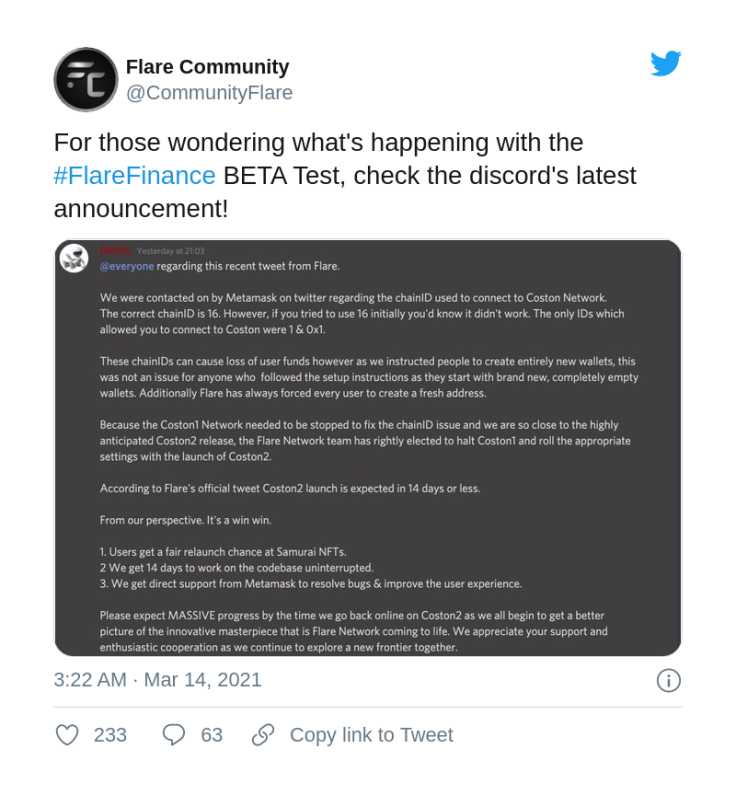Open the tweet timestamp 3:22 AM Mar 14, 2021
The width and height of the screenshot is (736, 795).
pyautogui.click(x=158, y=680)
